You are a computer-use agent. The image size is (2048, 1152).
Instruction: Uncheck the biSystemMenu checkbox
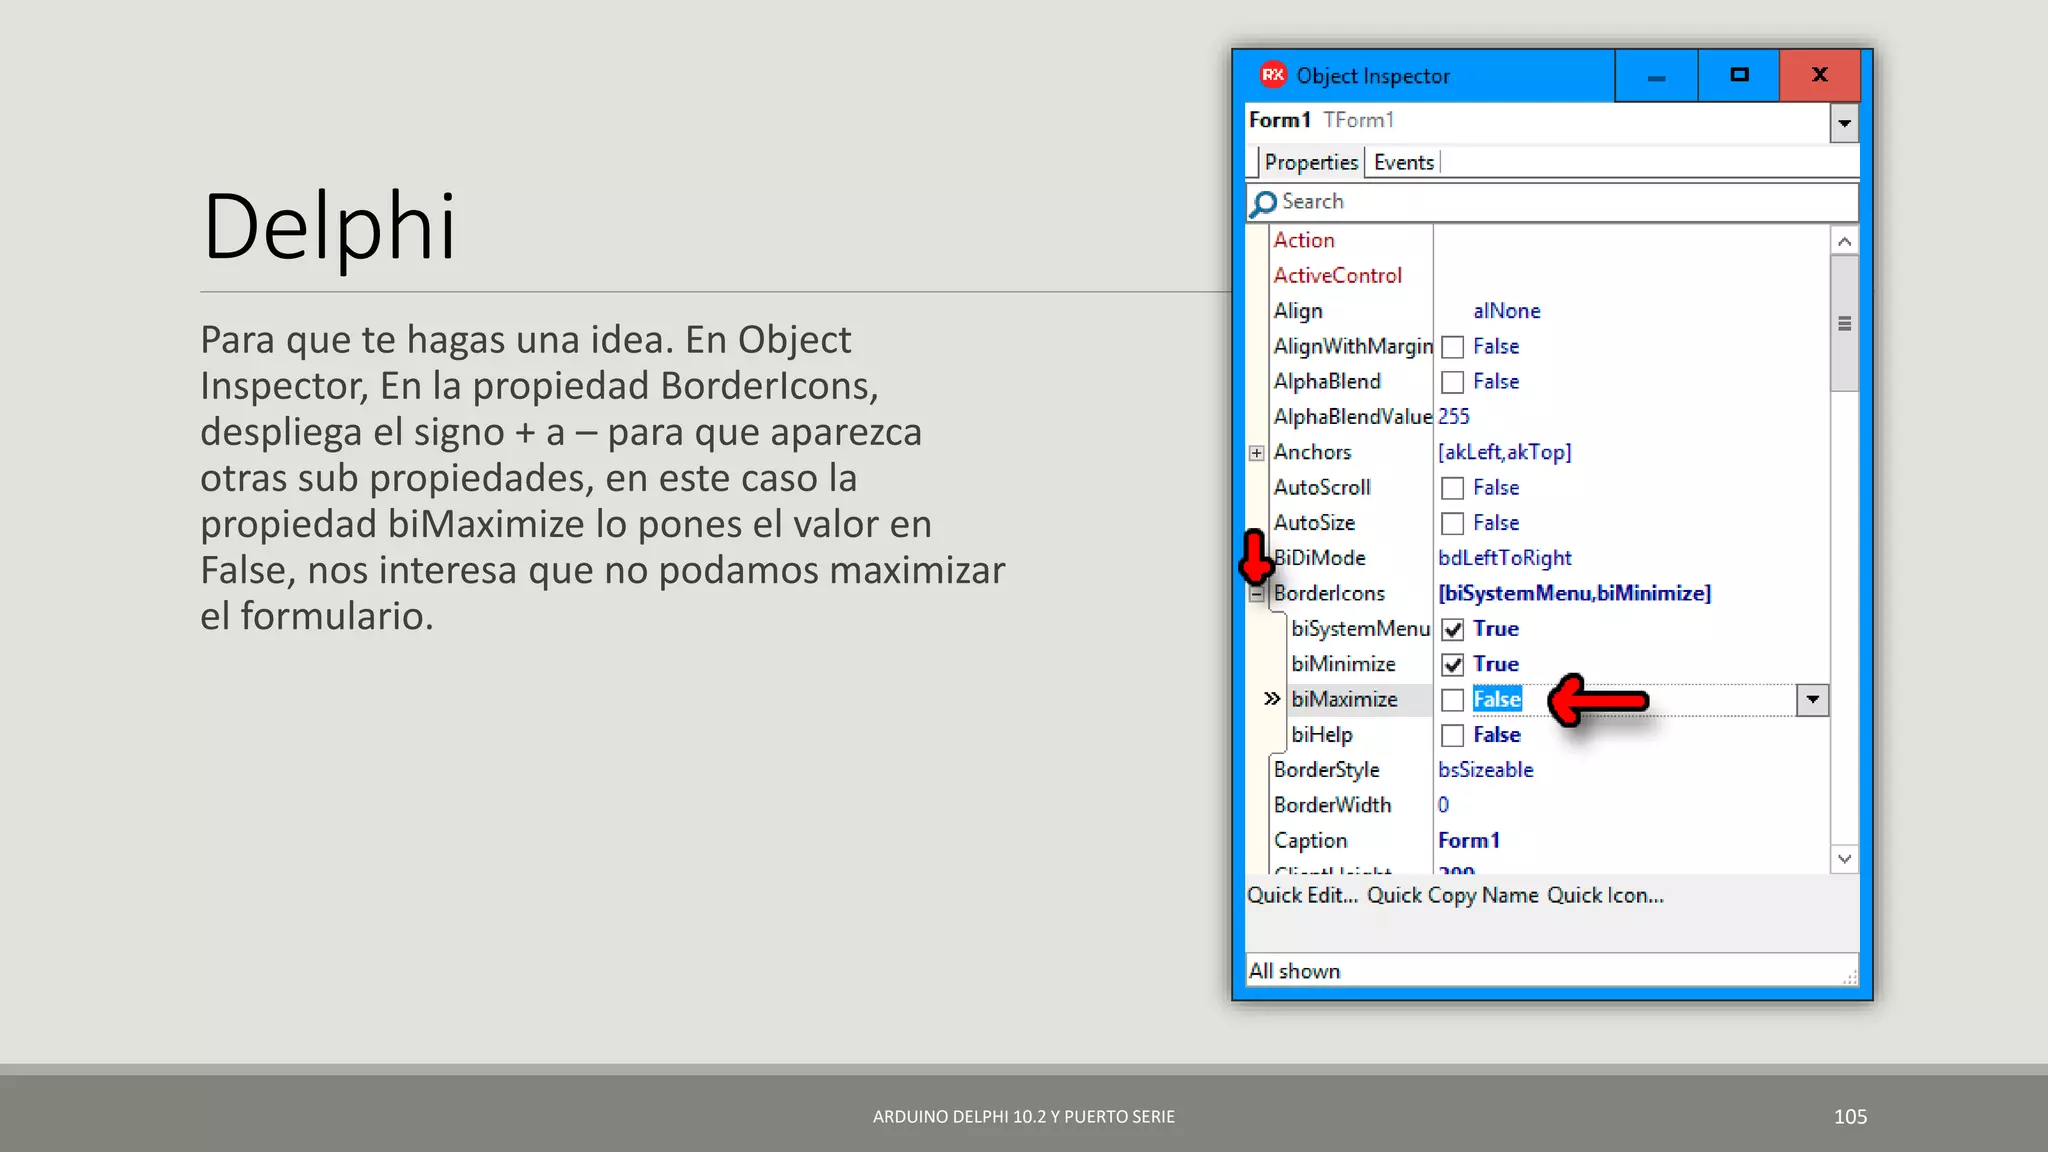pos(1452,629)
